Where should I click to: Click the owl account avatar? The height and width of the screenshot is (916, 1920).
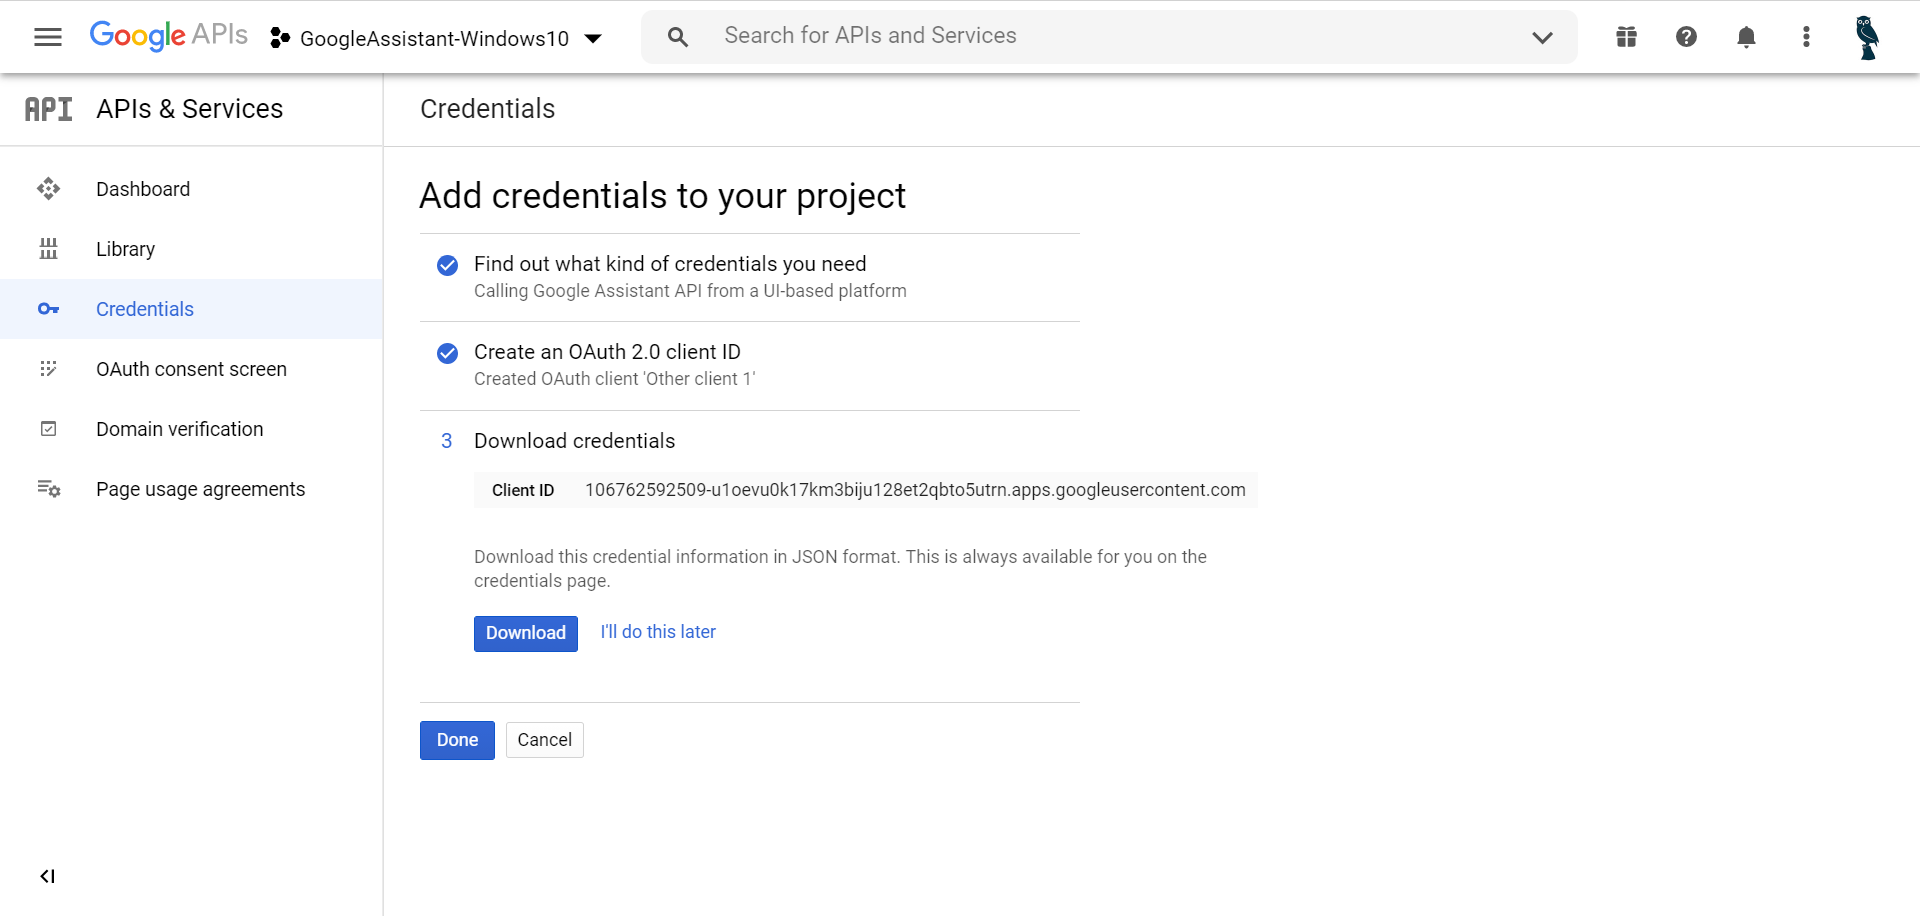coord(1866,37)
